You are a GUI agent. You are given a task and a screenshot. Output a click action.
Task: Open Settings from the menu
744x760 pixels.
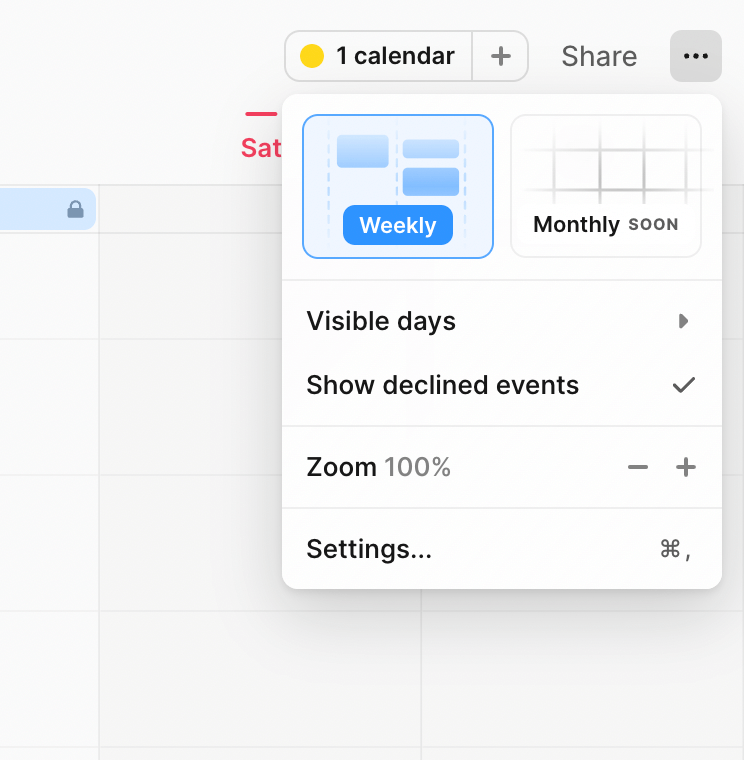(369, 549)
